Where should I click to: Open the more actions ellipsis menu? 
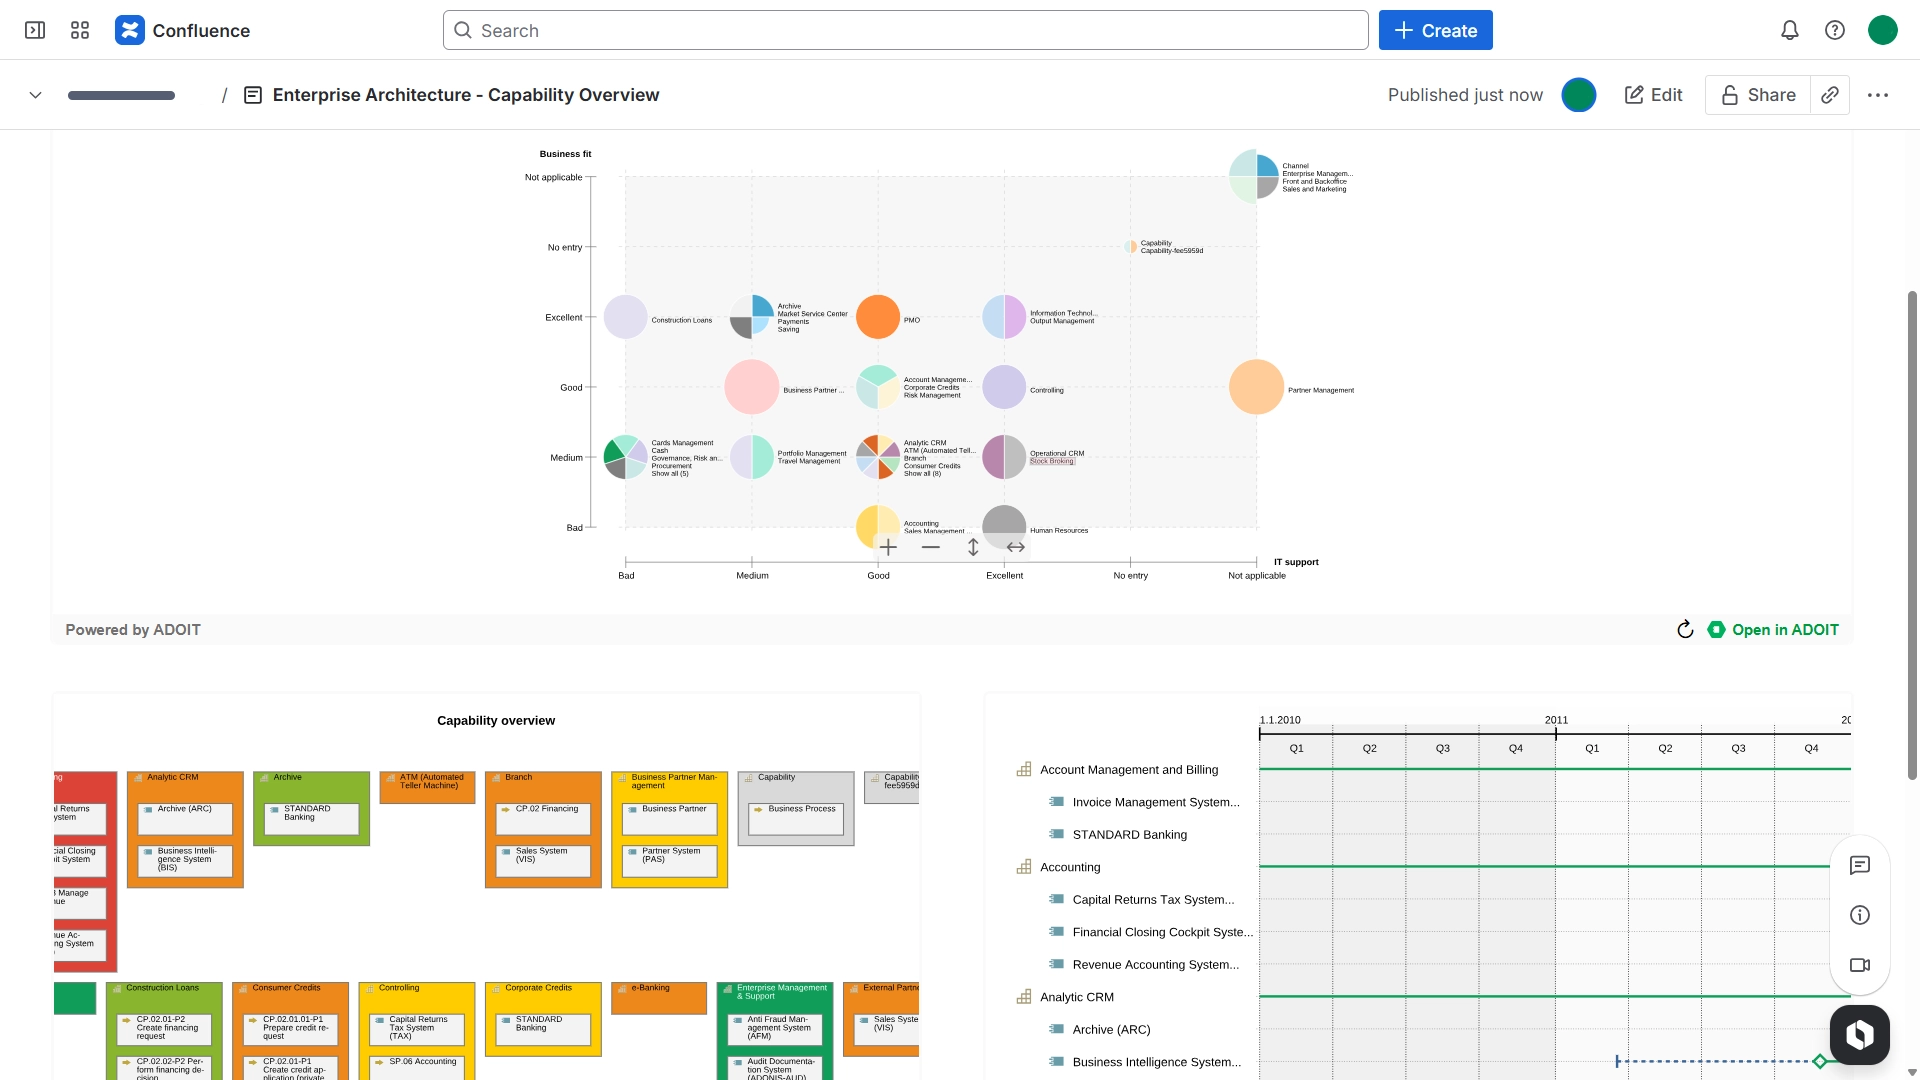click(x=1878, y=95)
